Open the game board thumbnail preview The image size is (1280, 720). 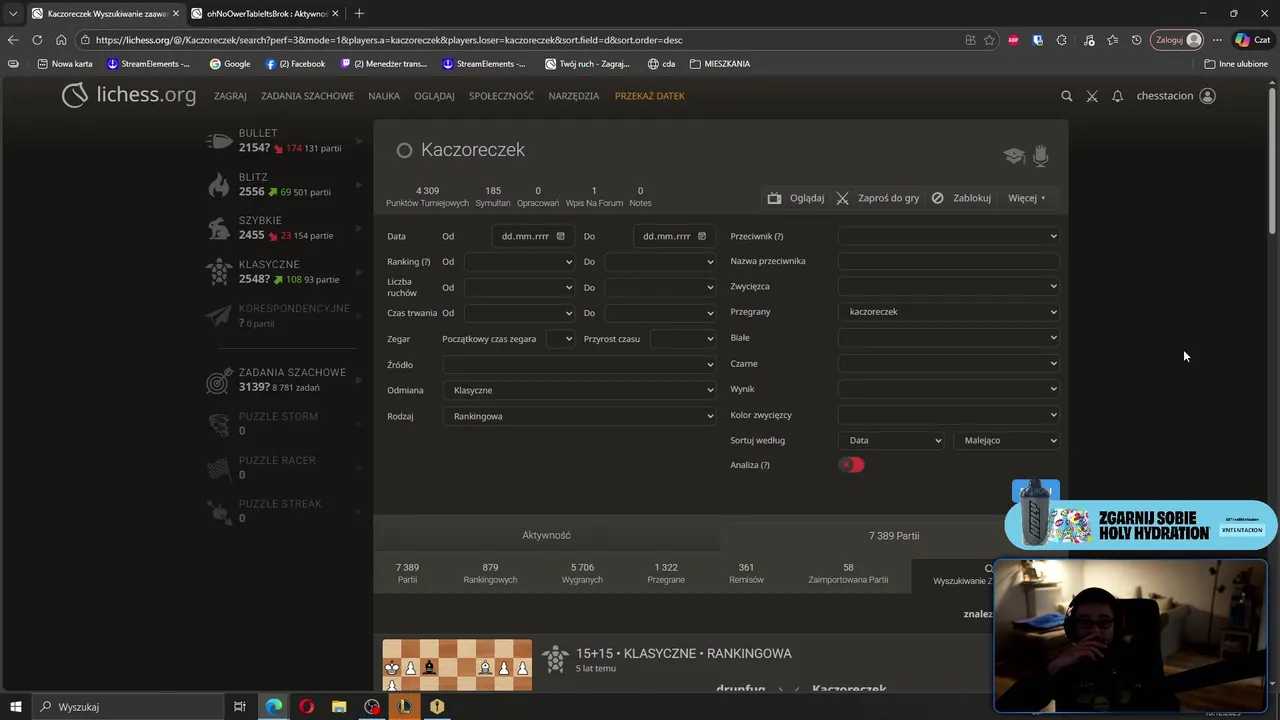coord(457,666)
